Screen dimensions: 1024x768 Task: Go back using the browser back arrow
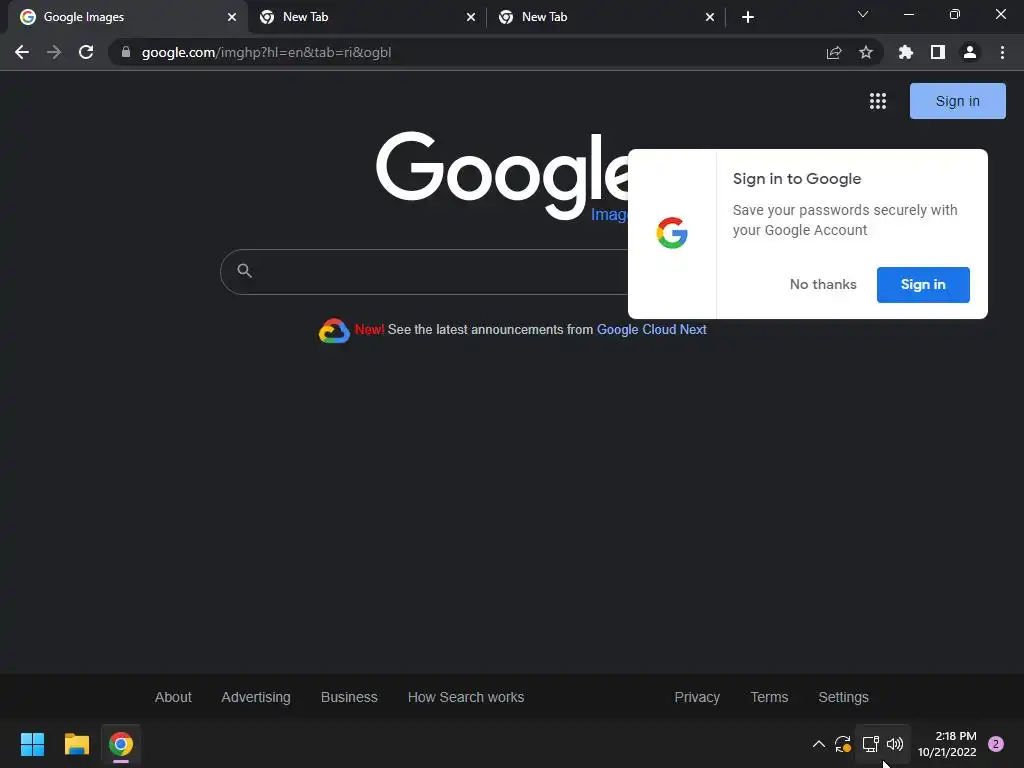pos(22,52)
